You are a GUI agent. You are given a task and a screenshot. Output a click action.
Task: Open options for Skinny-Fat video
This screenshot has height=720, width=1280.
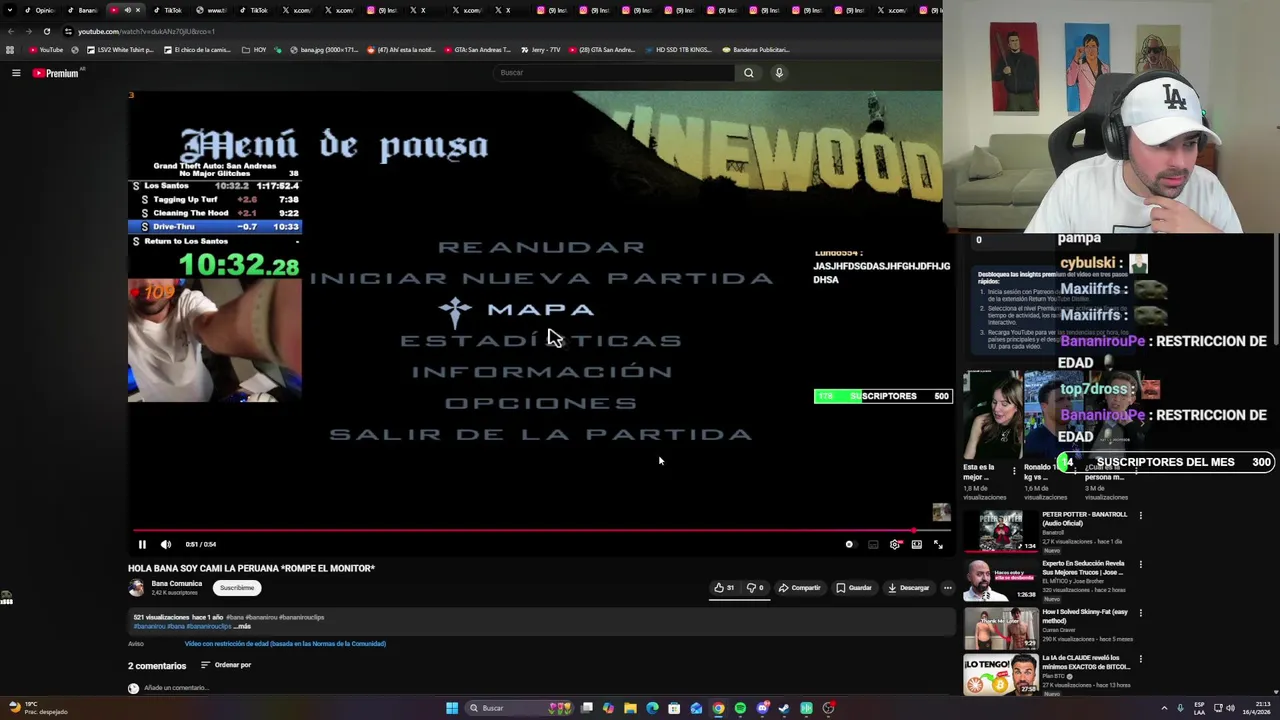point(1140,612)
